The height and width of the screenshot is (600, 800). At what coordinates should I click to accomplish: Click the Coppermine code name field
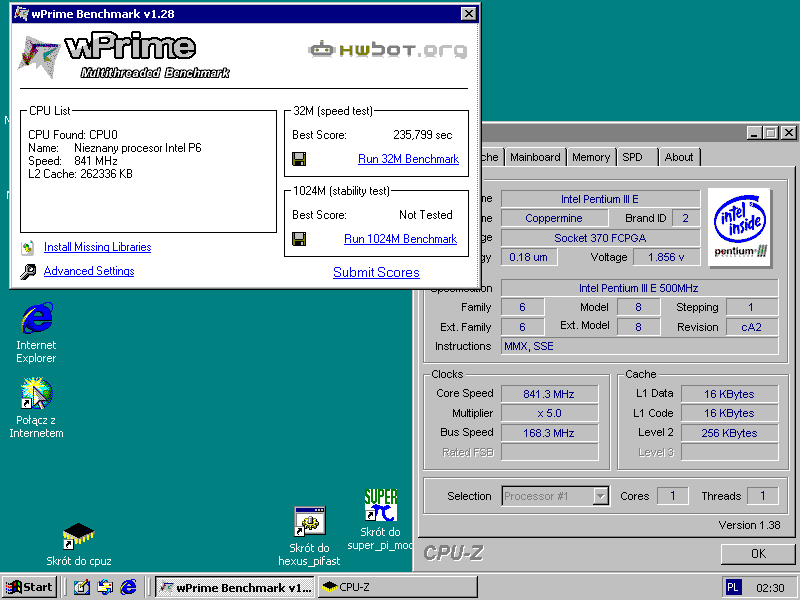554,218
